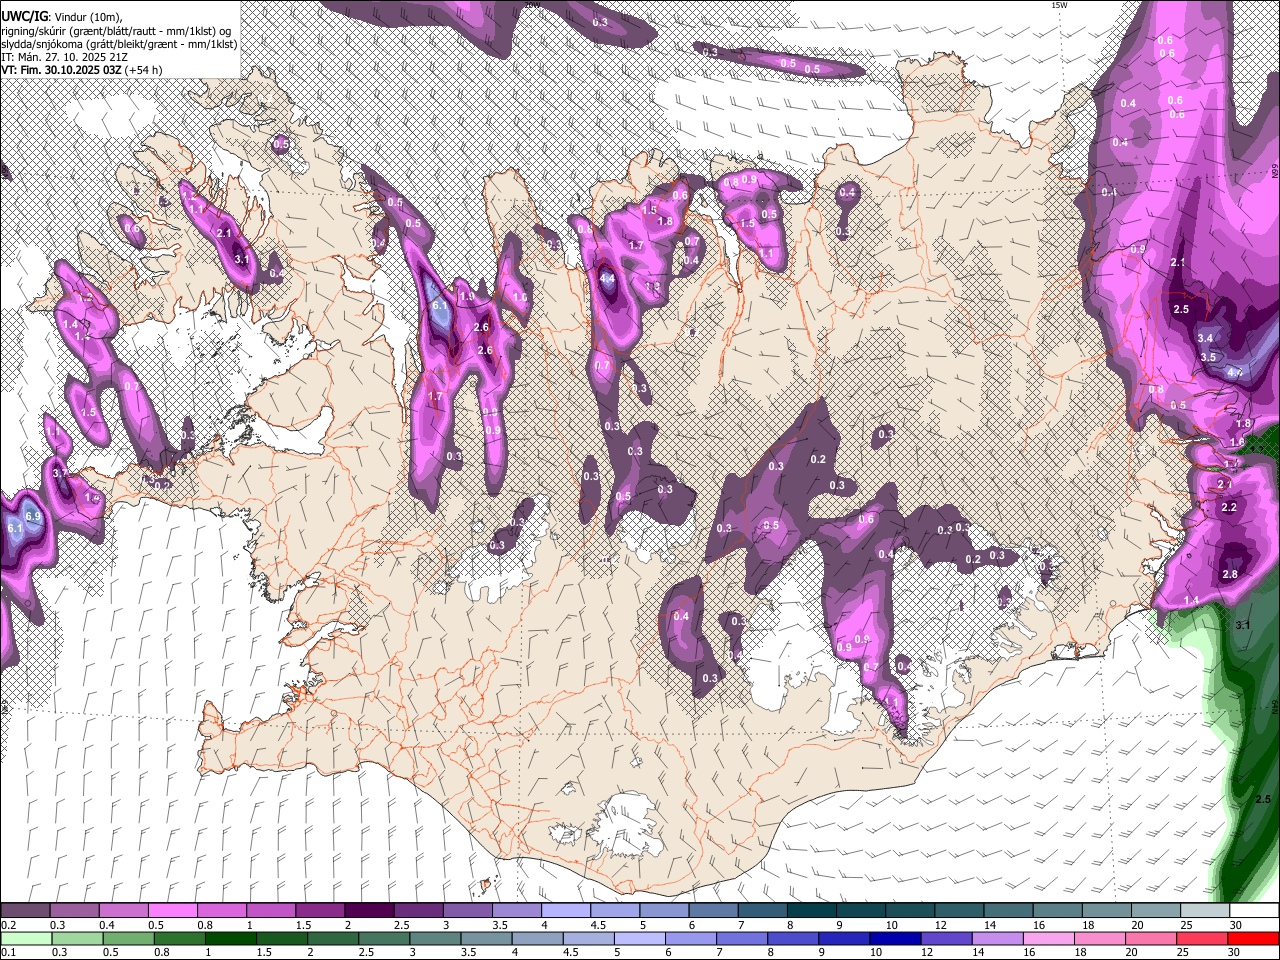Select the bright pink 0.5 snow legend swatch
The image size is (1280, 960).
pos(172,911)
